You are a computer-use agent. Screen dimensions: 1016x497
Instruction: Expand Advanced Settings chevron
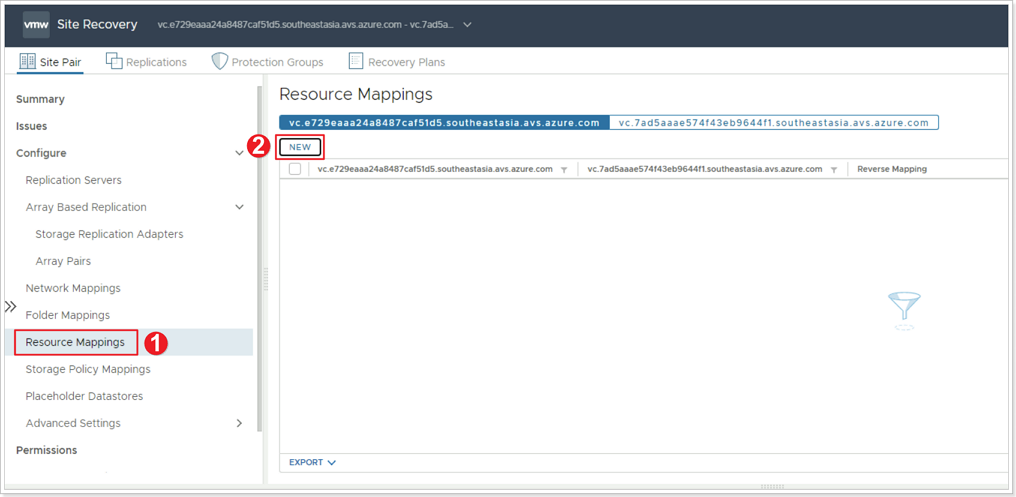239,423
